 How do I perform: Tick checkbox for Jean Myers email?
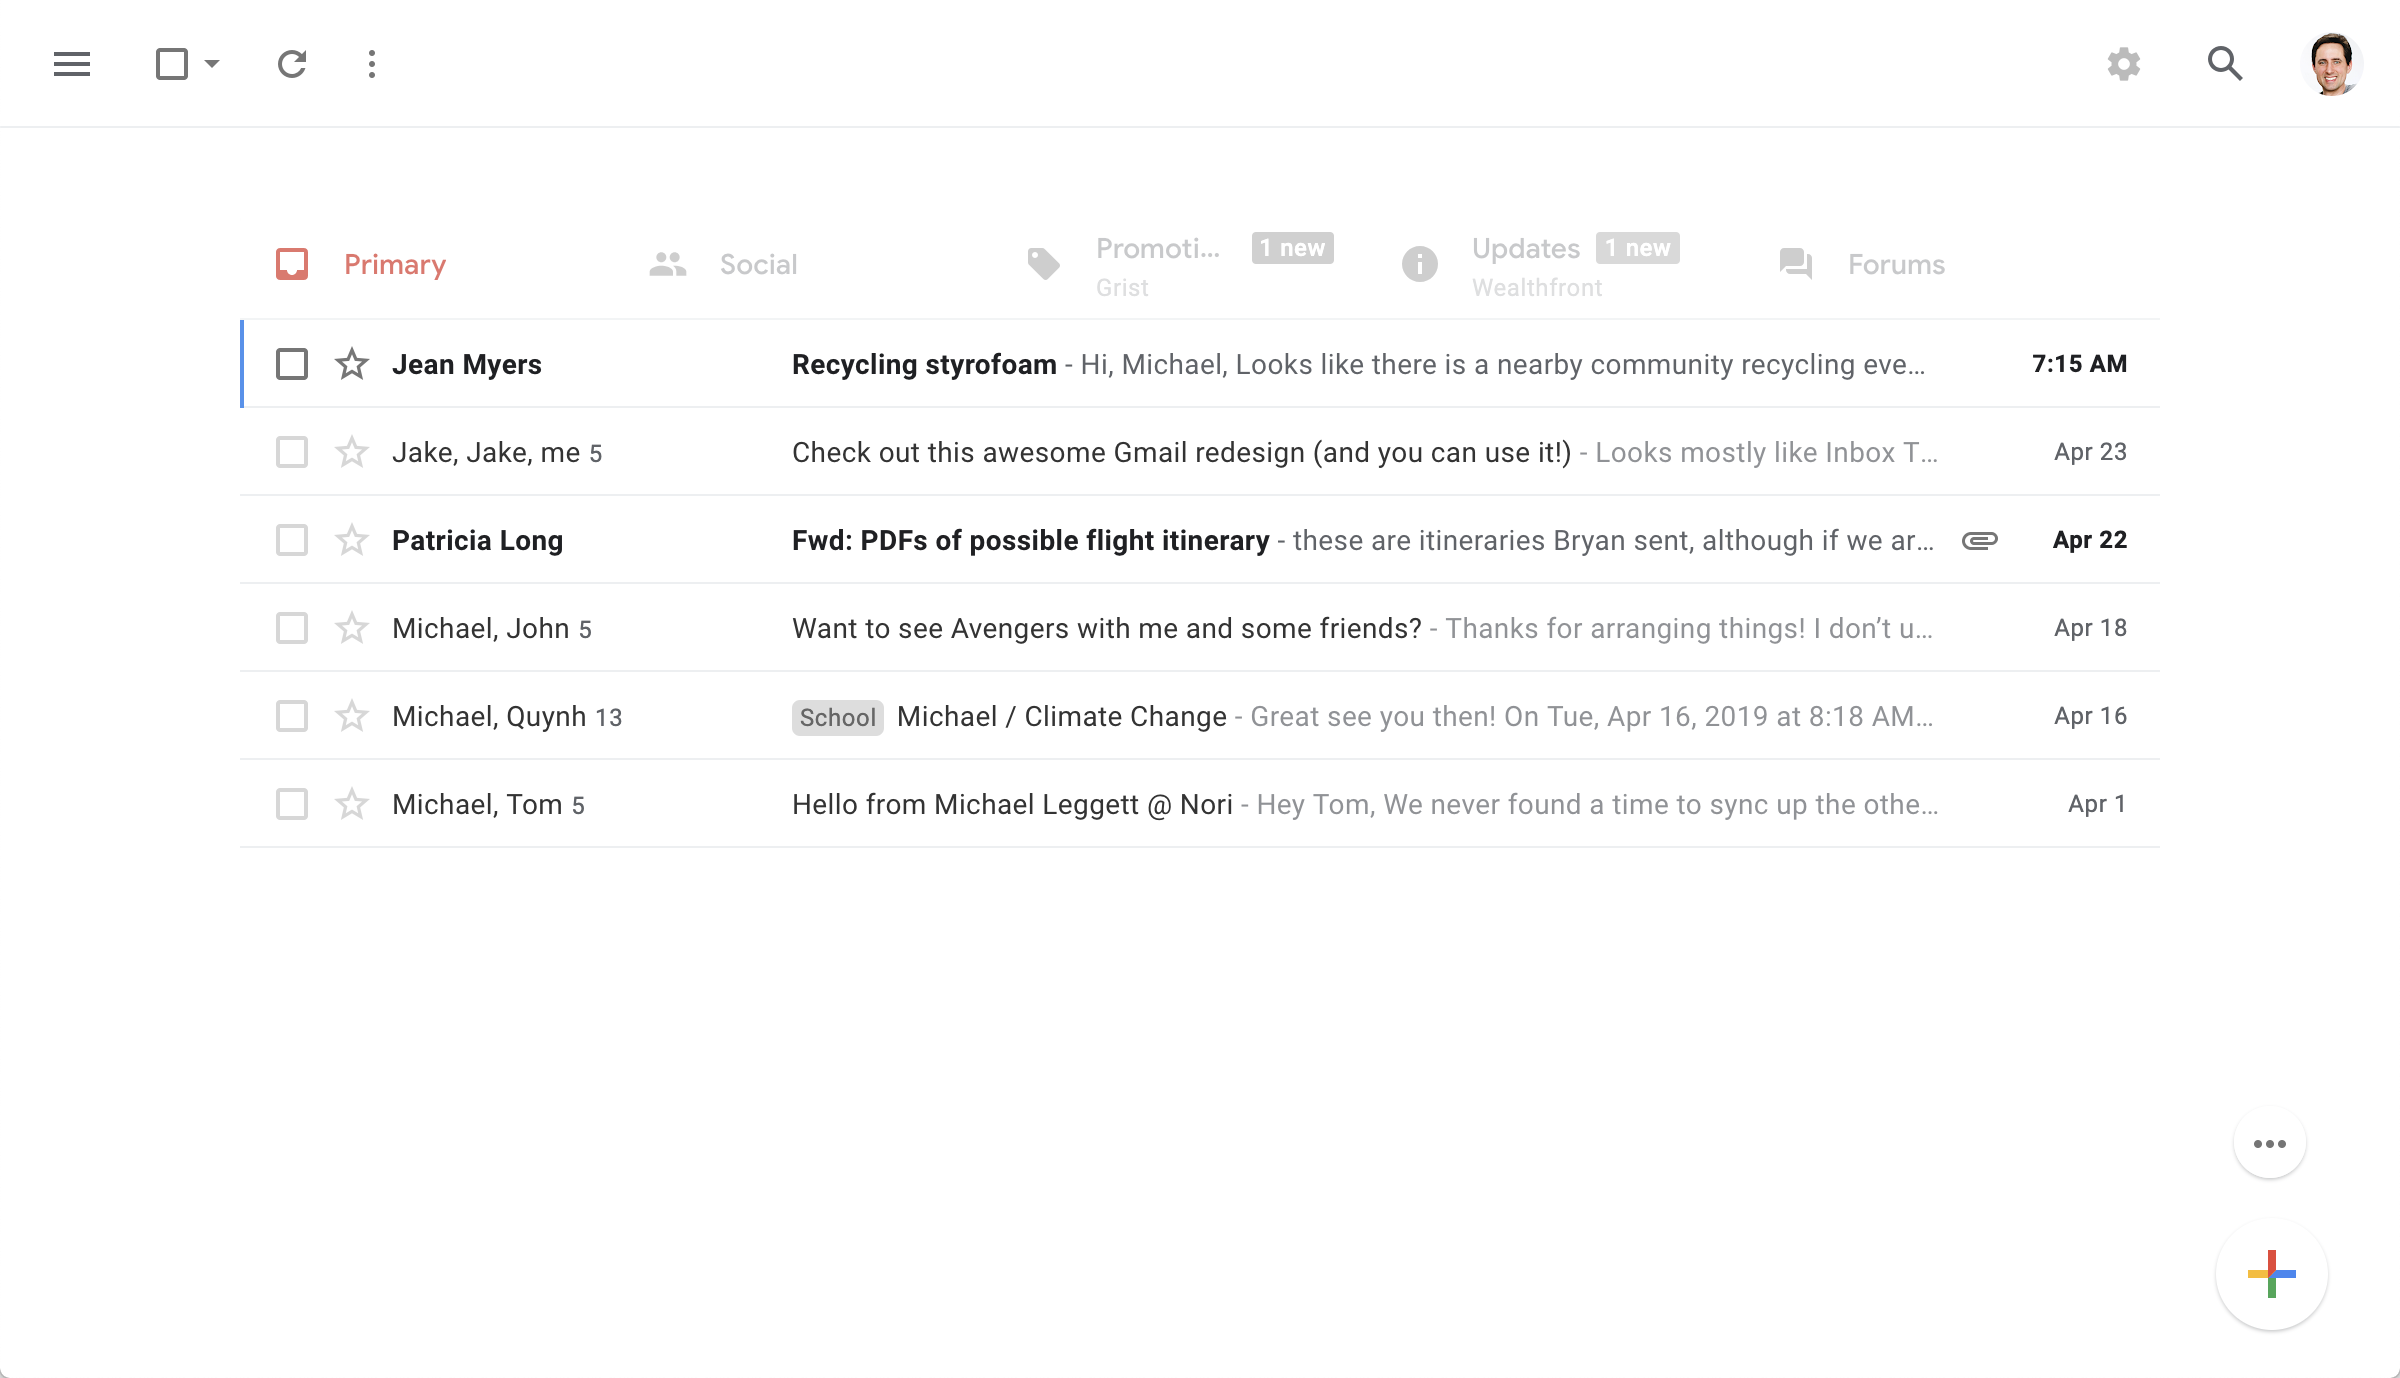pyautogui.click(x=291, y=364)
